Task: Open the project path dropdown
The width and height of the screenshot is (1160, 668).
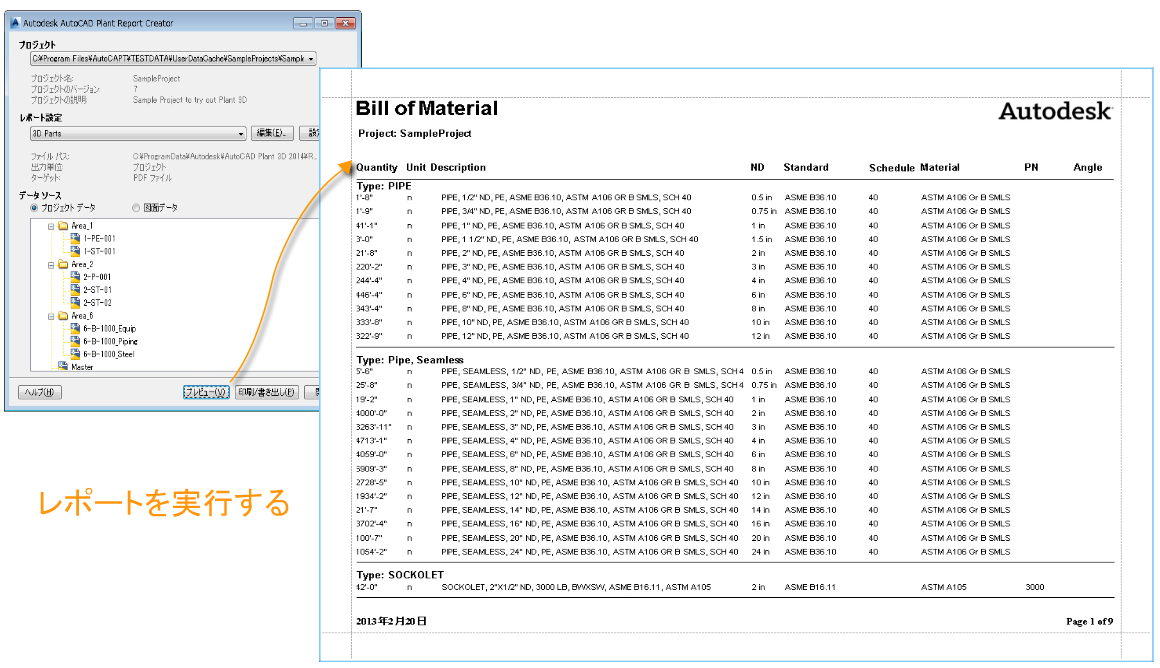Action: pos(311,58)
